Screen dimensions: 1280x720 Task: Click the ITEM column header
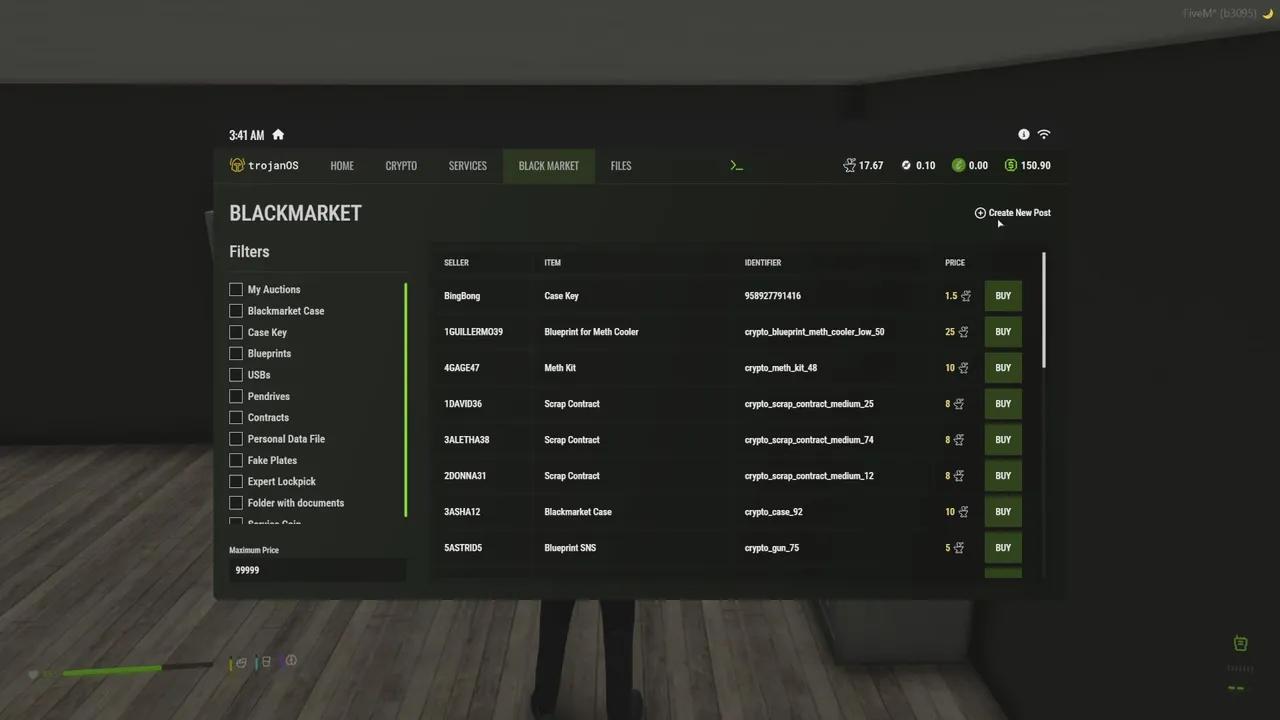click(x=552, y=263)
